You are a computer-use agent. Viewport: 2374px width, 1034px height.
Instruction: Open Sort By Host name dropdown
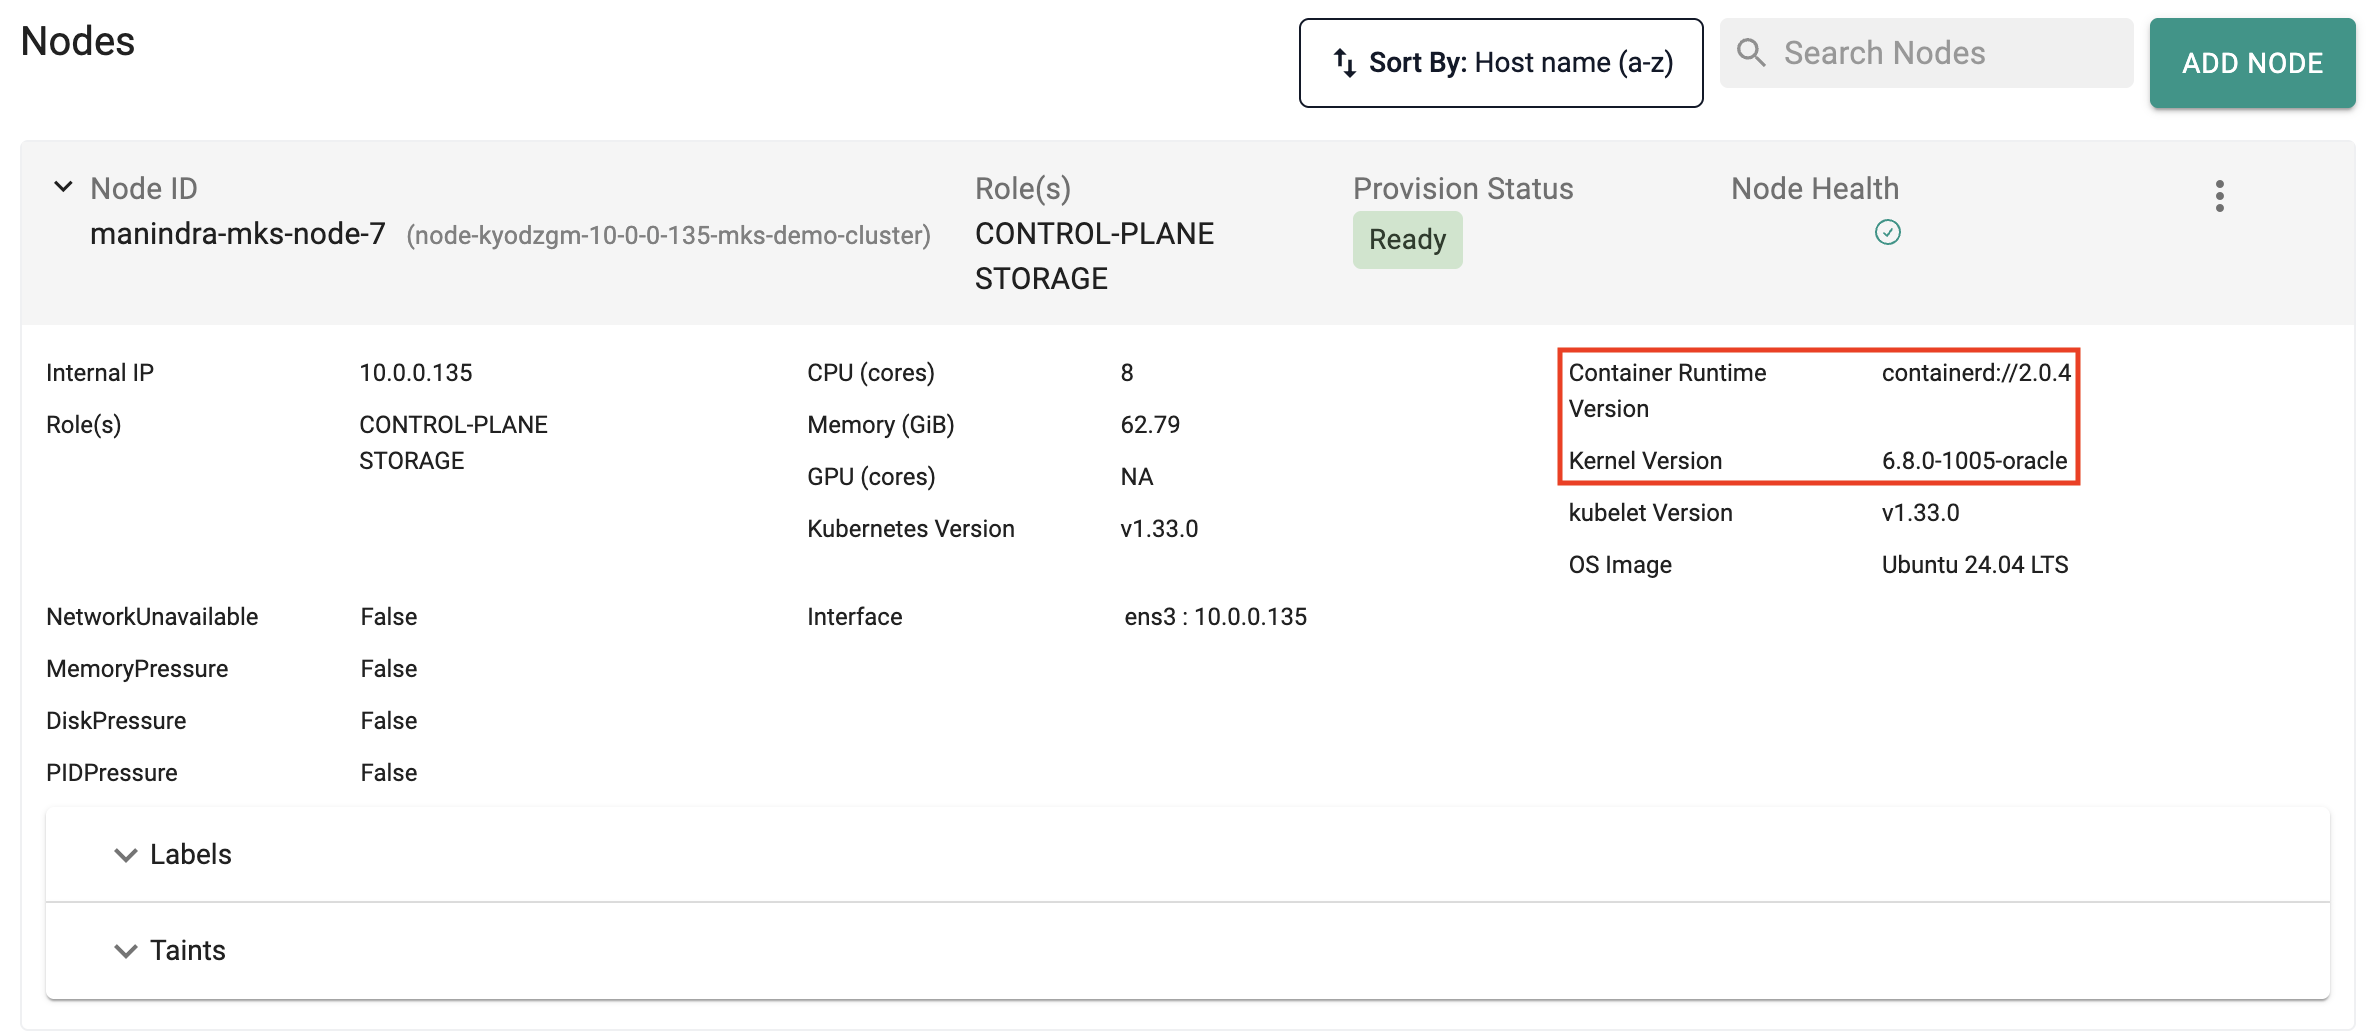coord(1500,63)
